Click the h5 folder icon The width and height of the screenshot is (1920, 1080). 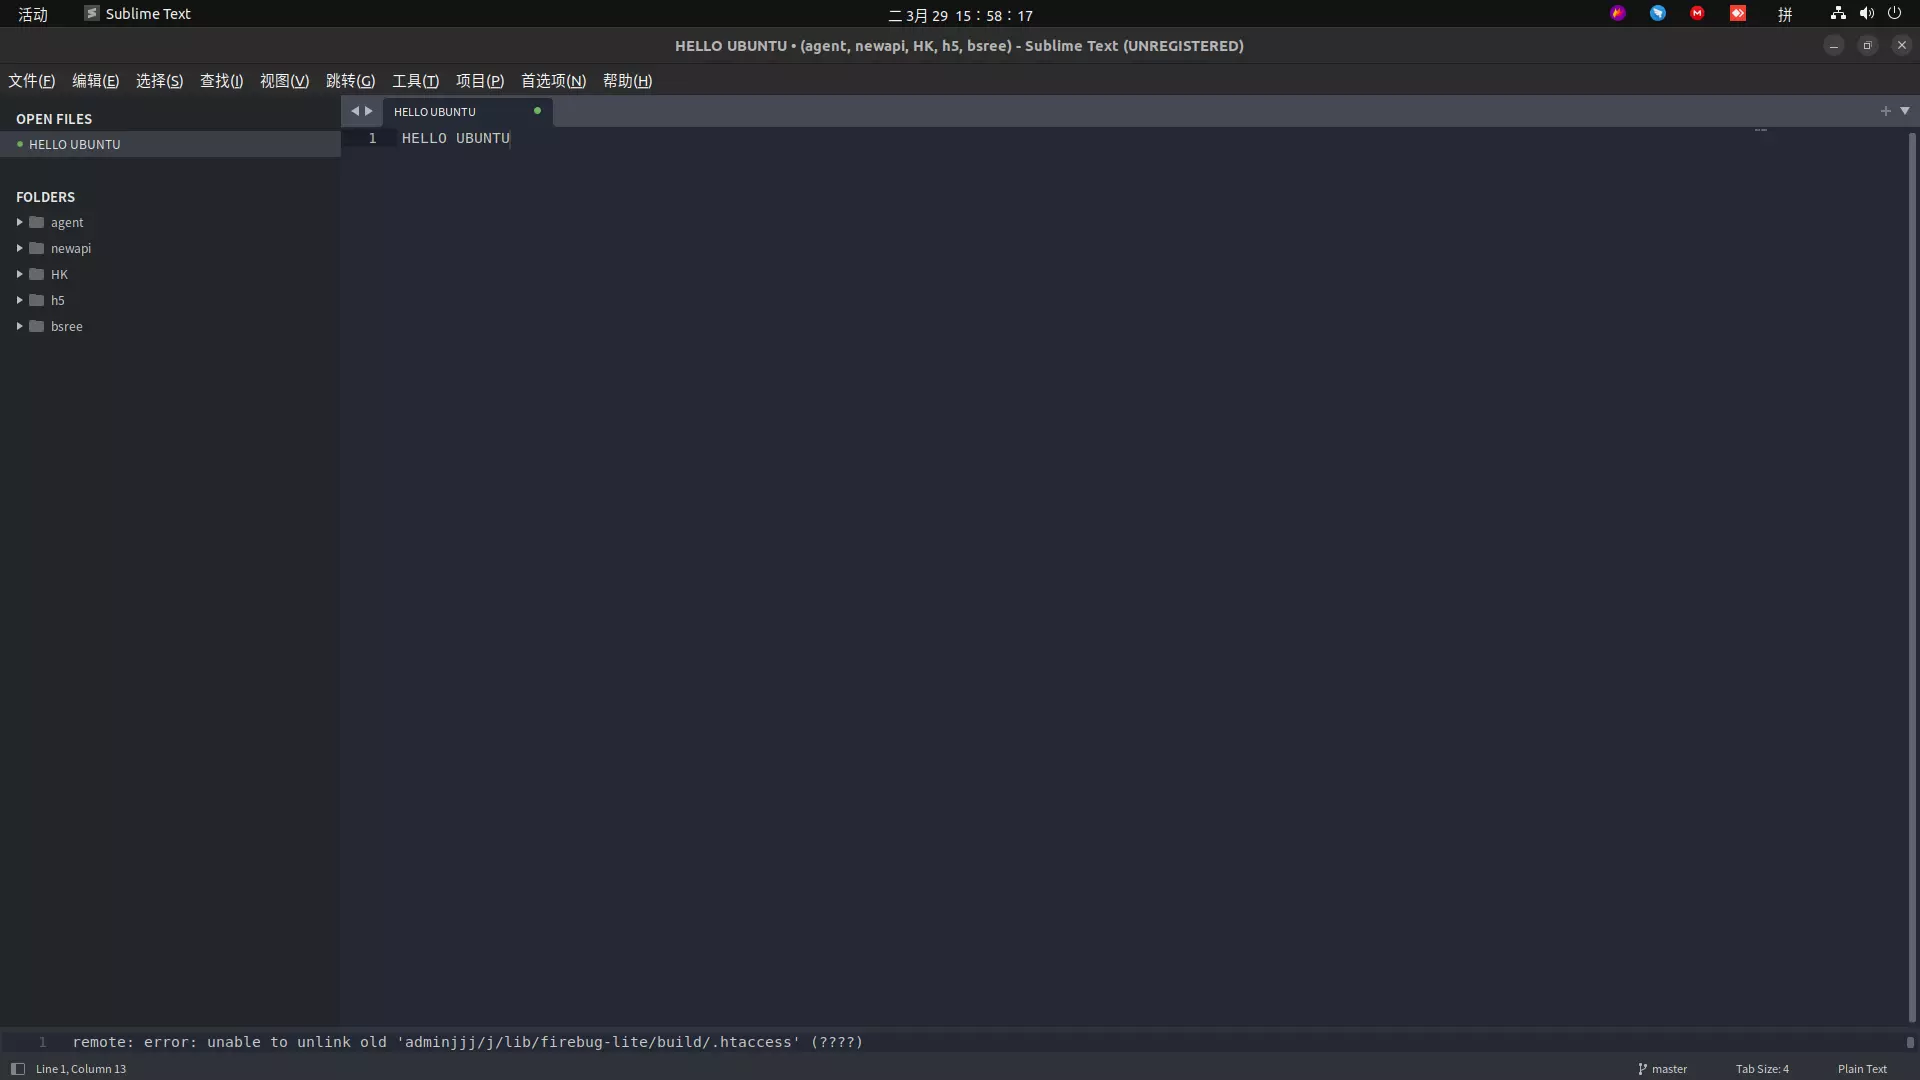point(37,300)
